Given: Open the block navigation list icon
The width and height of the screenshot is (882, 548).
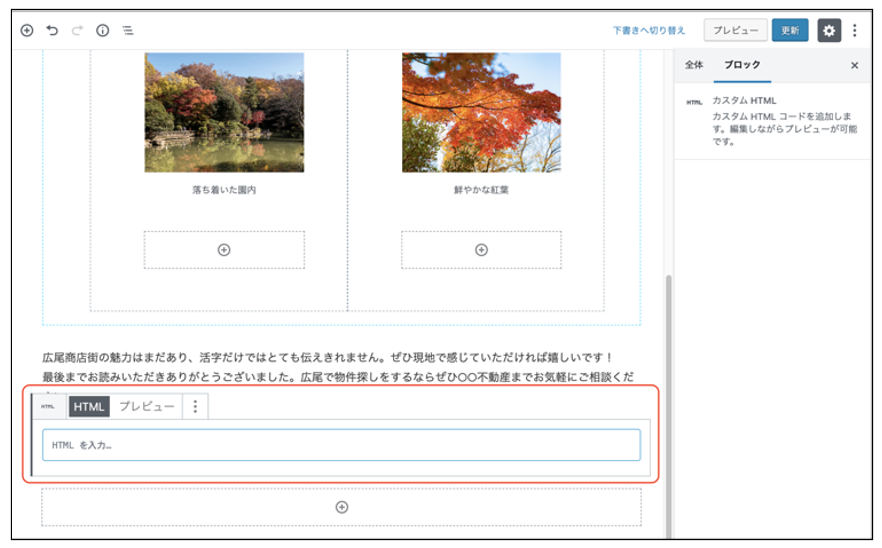Looking at the screenshot, I should pyautogui.click(x=128, y=30).
